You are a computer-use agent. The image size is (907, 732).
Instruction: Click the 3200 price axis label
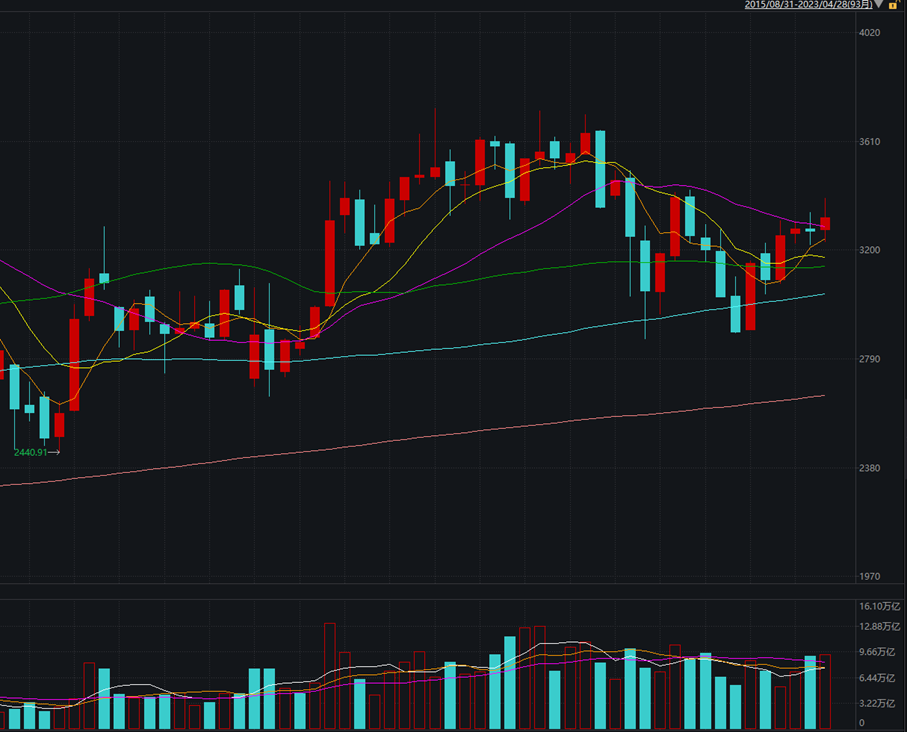coord(869,250)
